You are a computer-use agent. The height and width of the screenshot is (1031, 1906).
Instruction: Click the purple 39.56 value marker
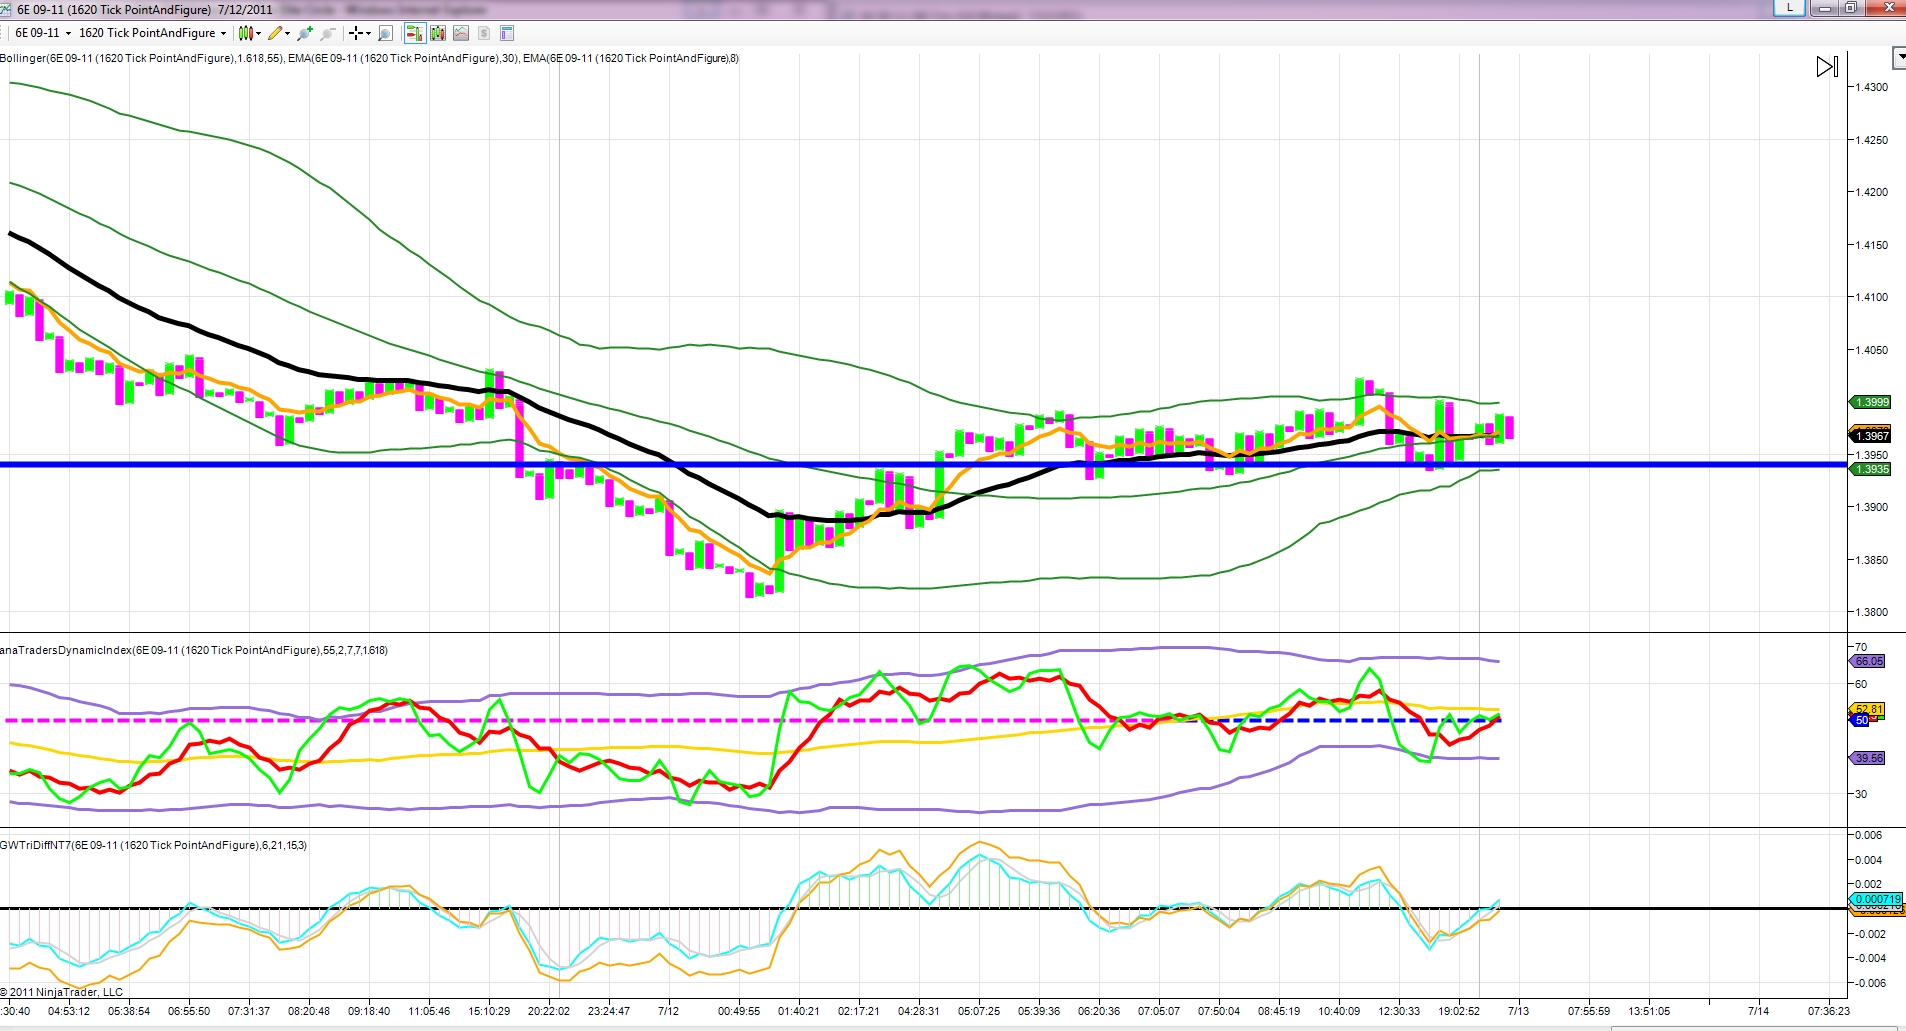click(x=1868, y=758)
